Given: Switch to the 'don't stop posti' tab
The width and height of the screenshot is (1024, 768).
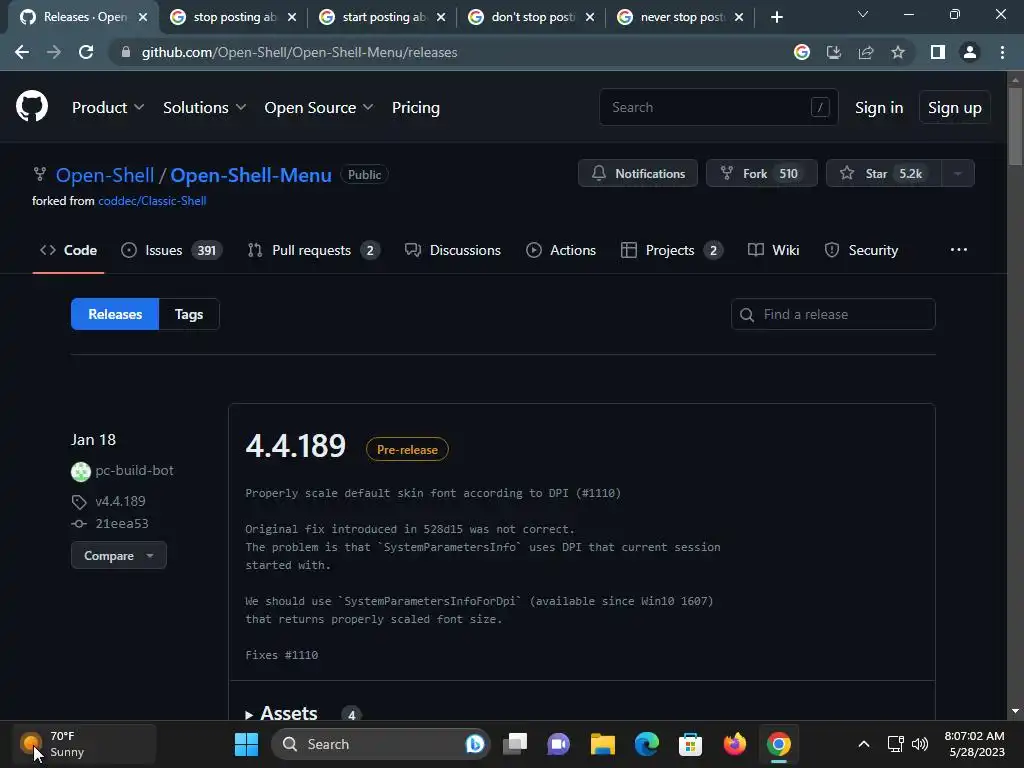Looking at the screenshot, I should pos(532,17).
